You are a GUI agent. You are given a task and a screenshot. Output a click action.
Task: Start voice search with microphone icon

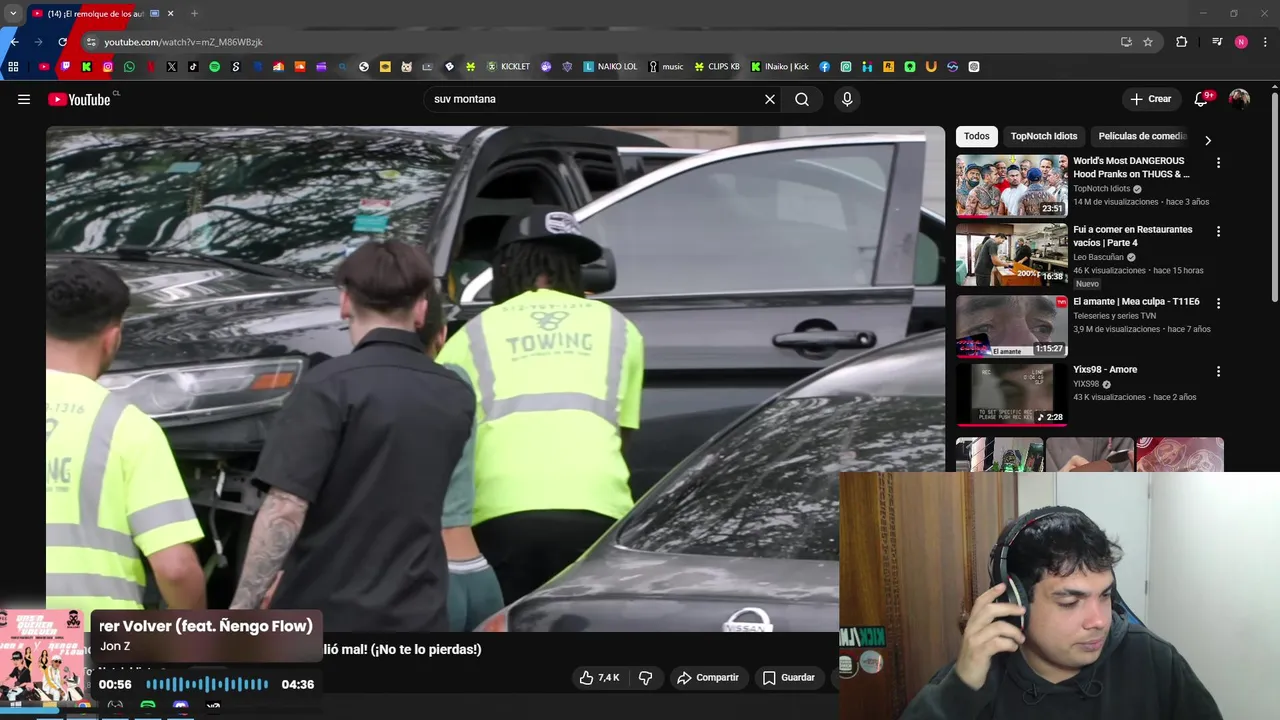847,99
